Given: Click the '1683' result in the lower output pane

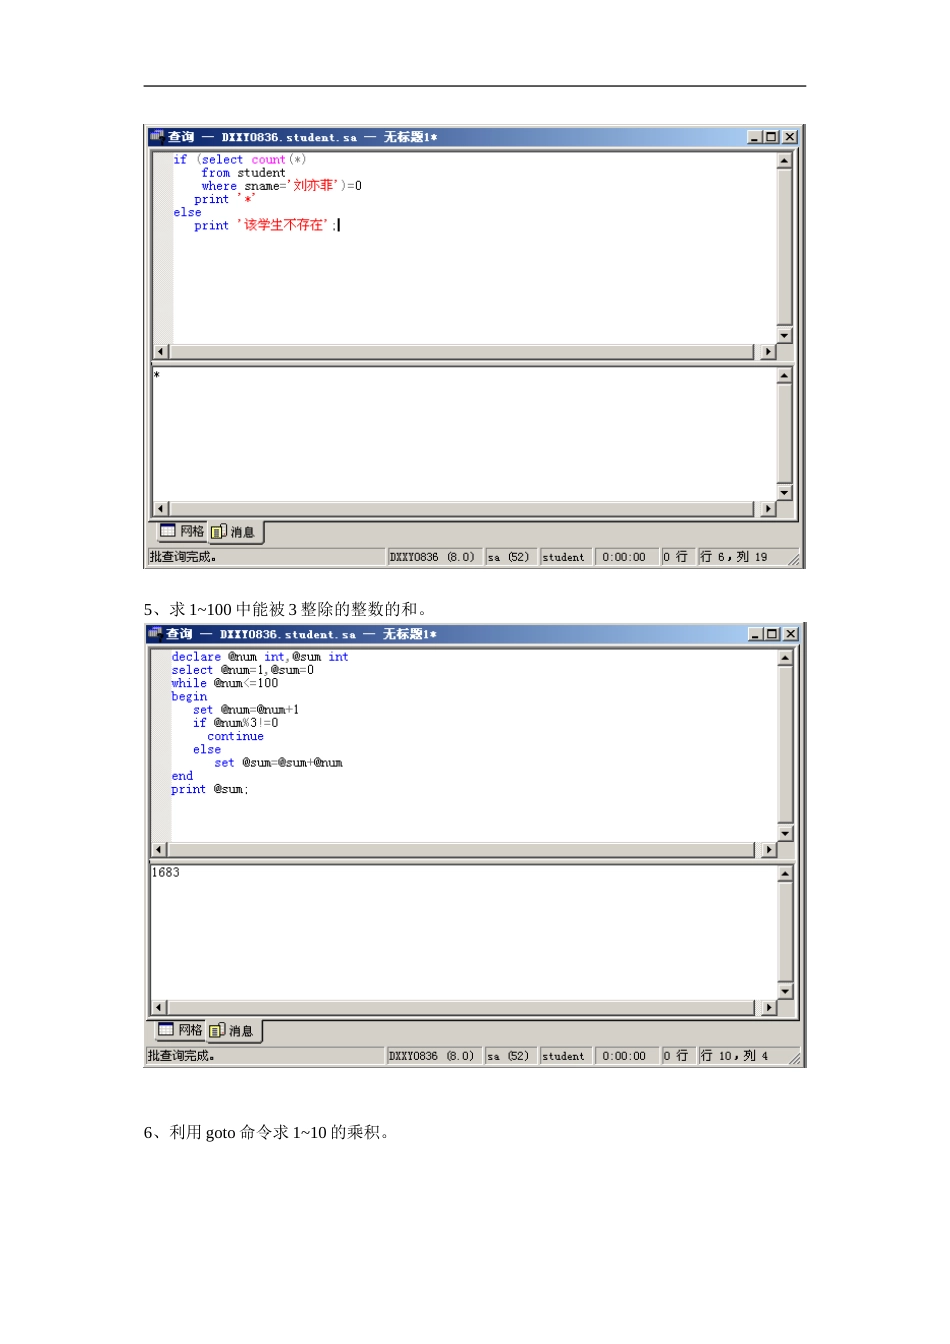Looking at the screenshot, I should click(166, 873).
